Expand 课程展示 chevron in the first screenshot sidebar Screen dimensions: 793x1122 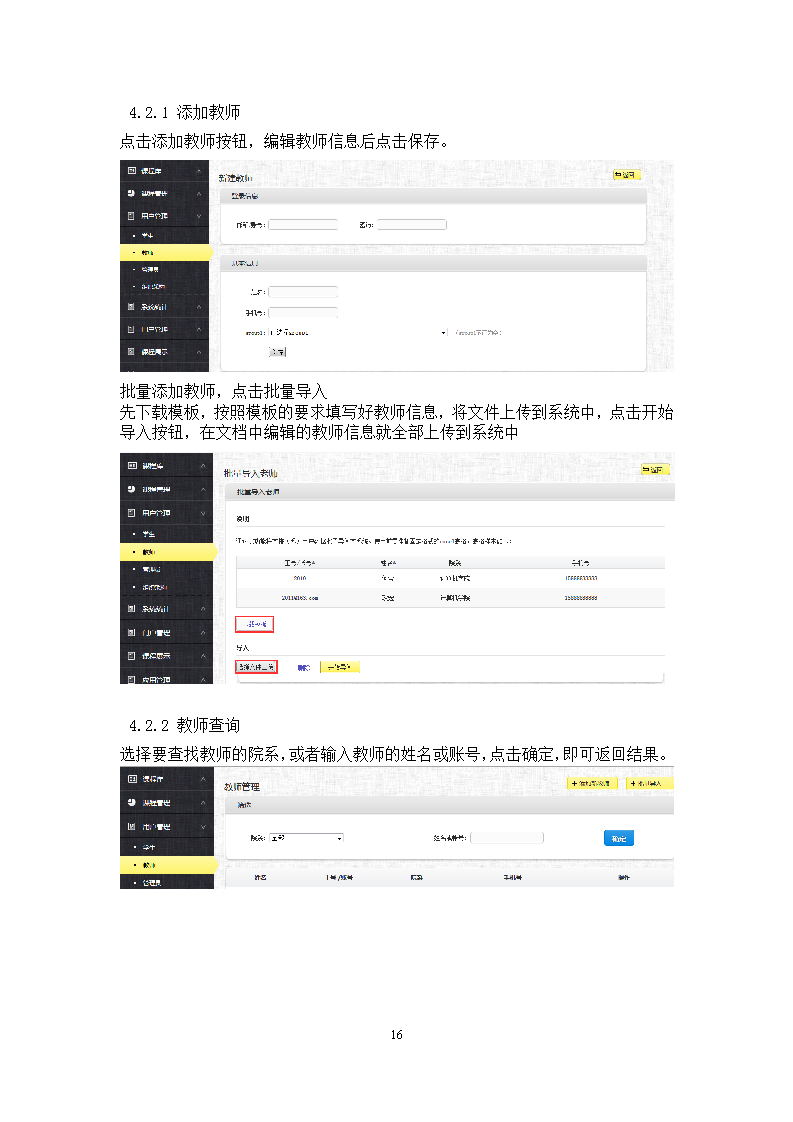(199, 351)
